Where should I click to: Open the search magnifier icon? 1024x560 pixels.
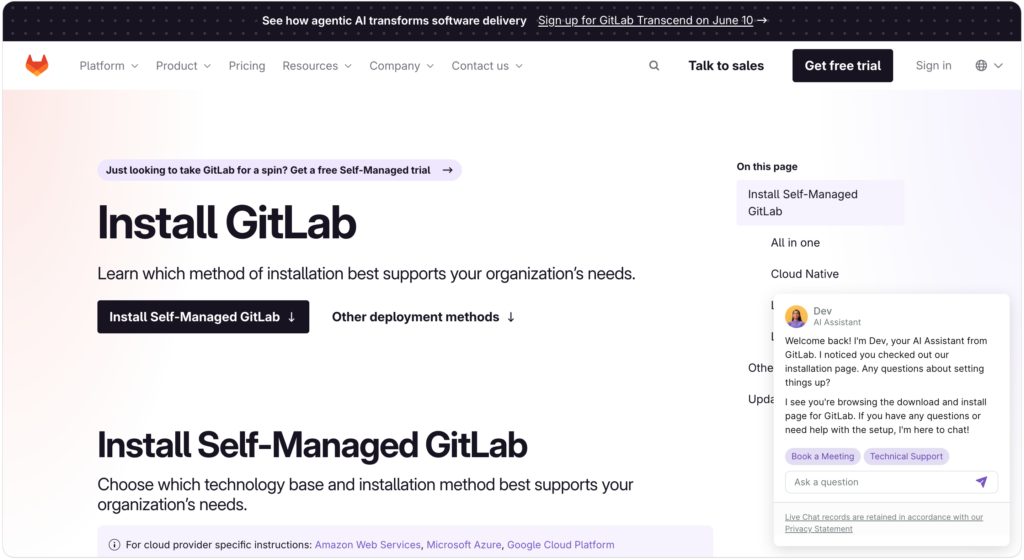[x=654, y=66]
